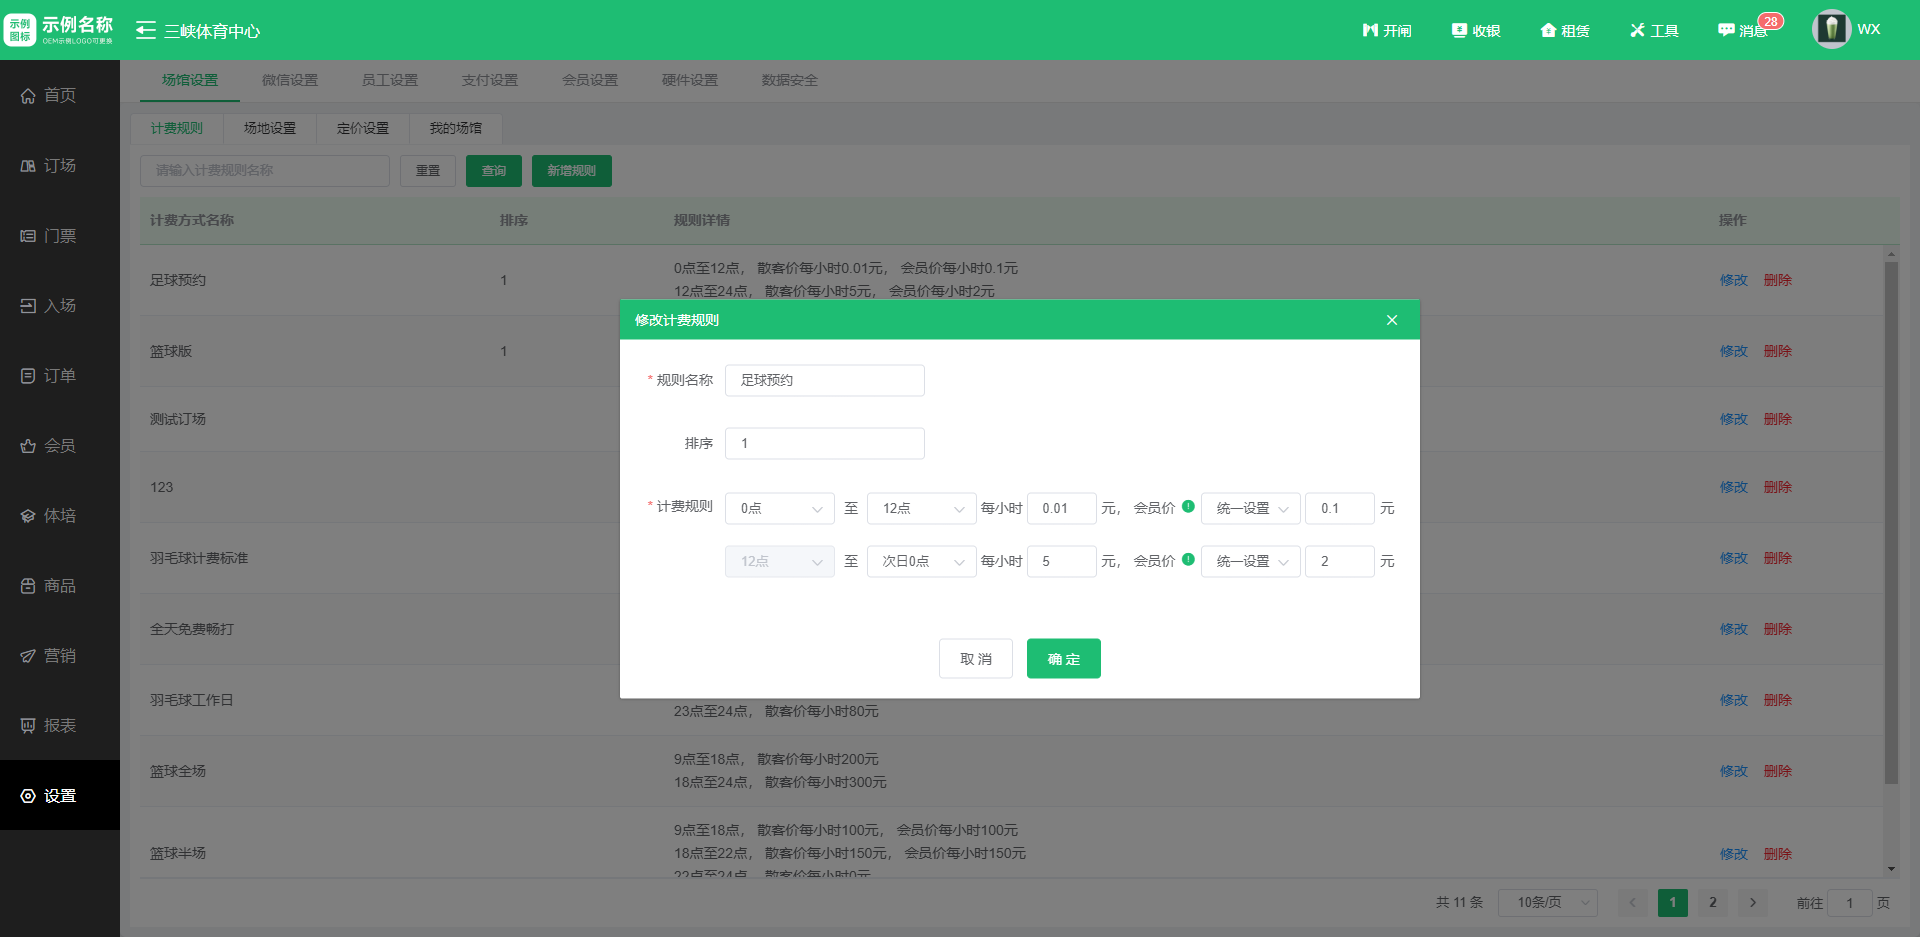
Task: Switch to the 微信设置 tab
Action: click(289, 80)
